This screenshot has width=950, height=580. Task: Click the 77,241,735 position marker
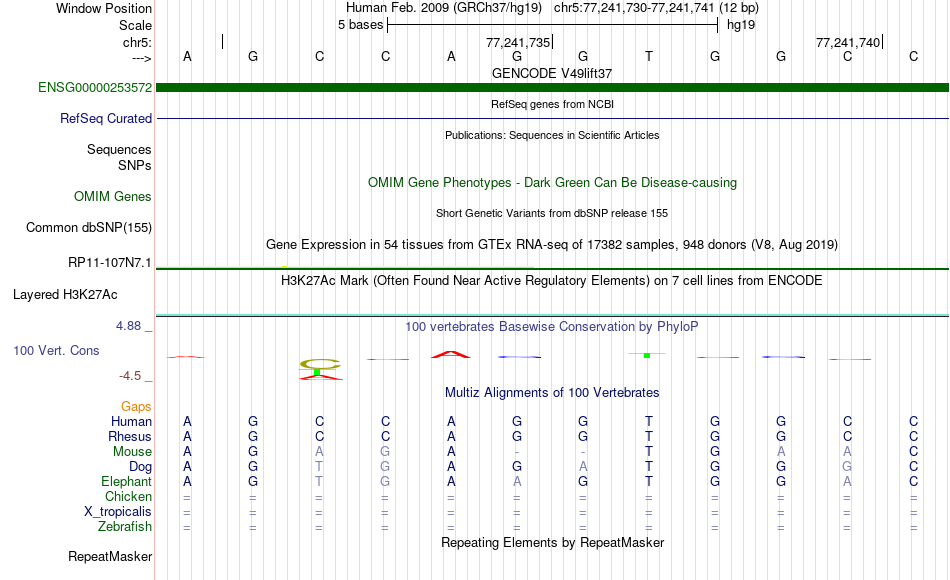point(519,42)
